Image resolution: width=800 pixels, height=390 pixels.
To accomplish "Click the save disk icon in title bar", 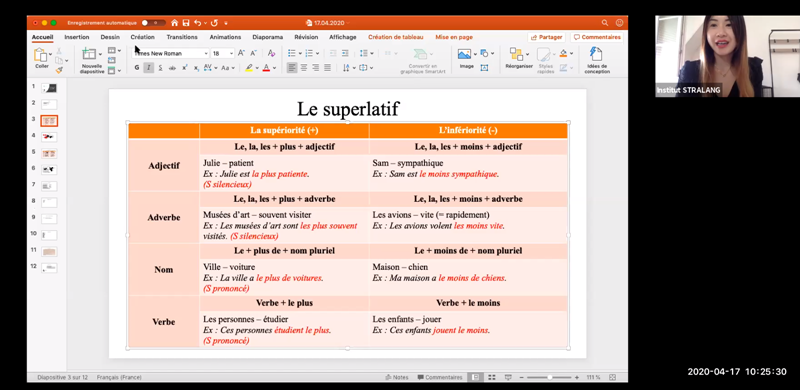I will click(186, 23).
